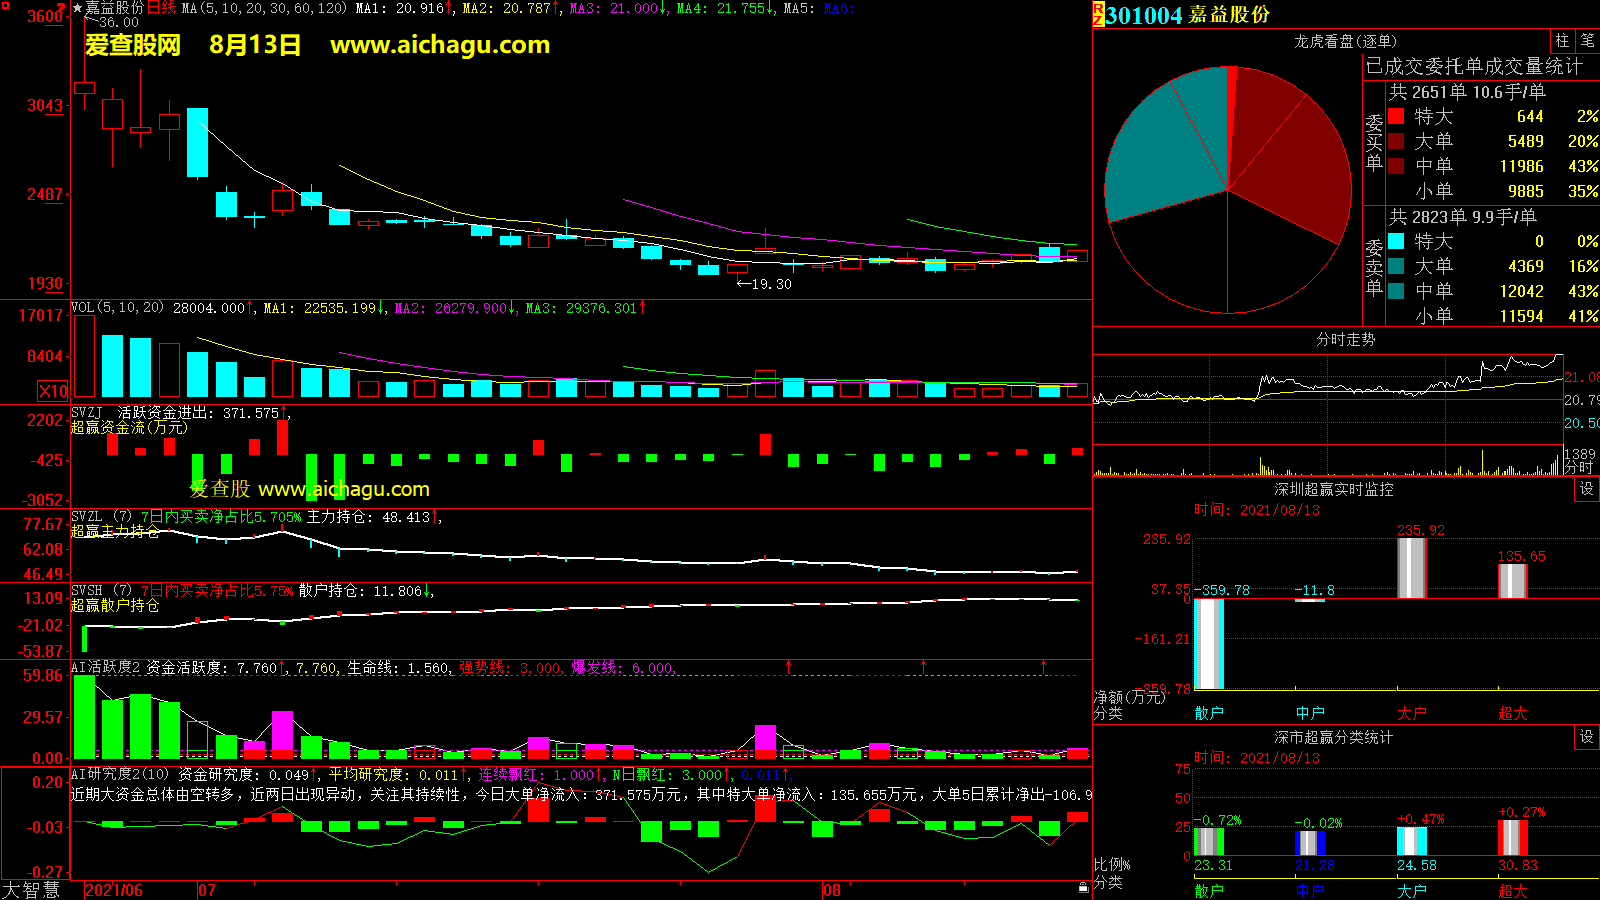Select the 日线 period label
Screen dimensions: 1600x900
[x=161, y=8]
